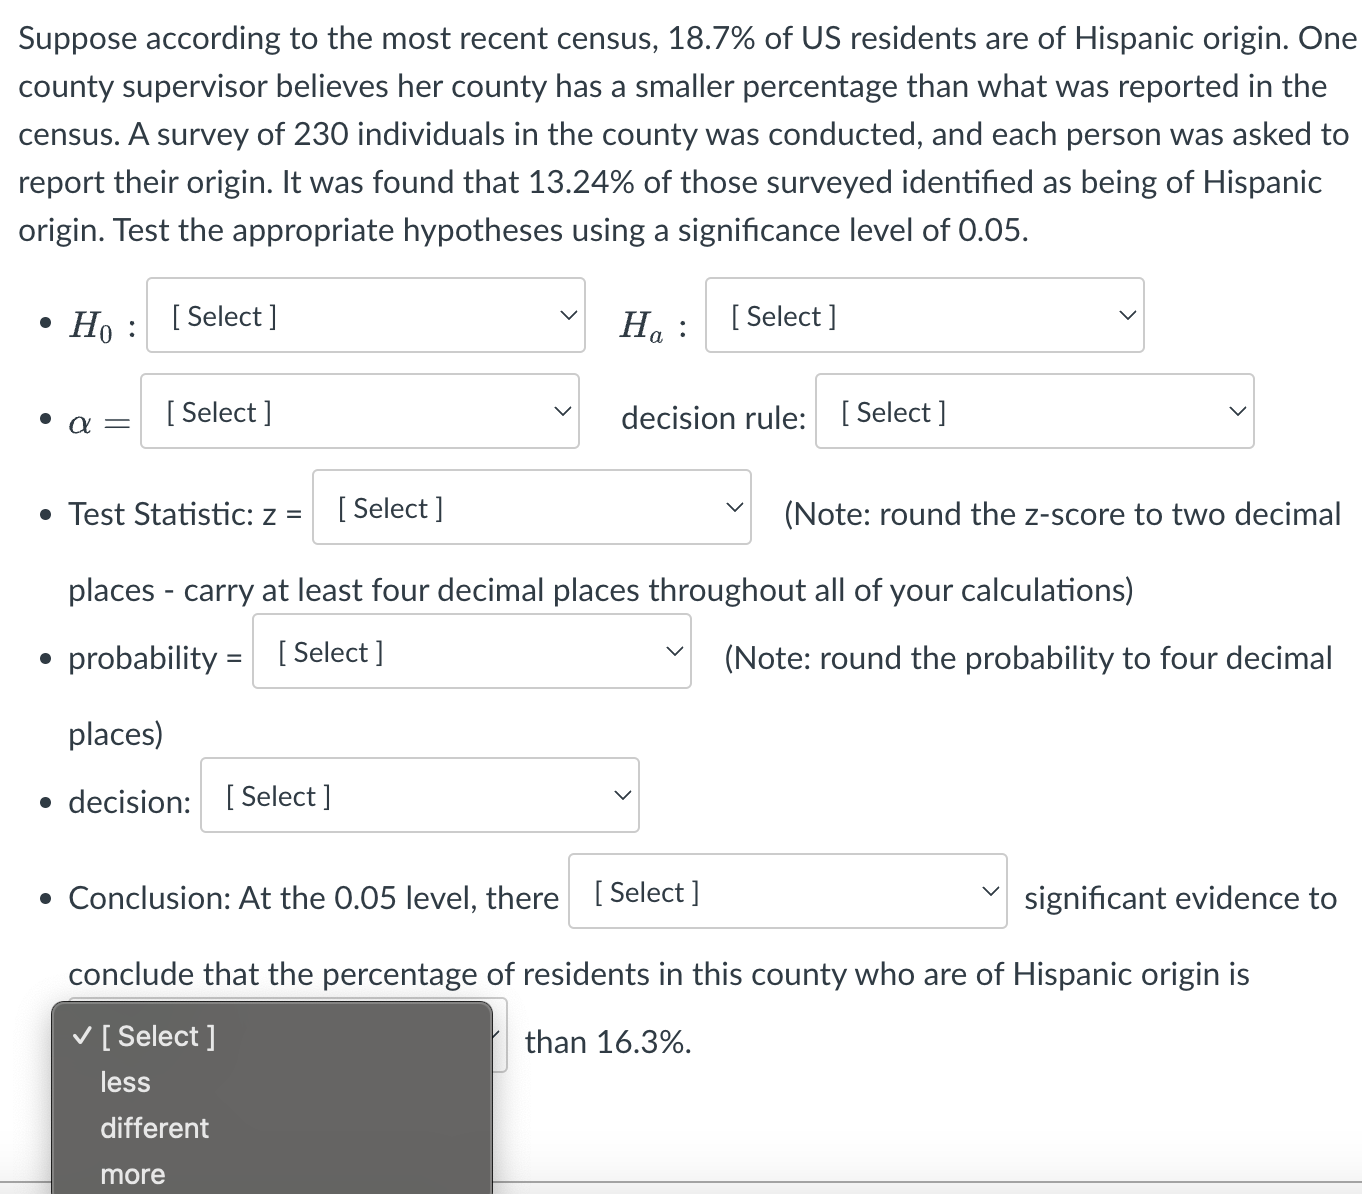Open the Test Statistic z dropdown
Viewport: 1362px width, 1194px height.
point(531,507)
